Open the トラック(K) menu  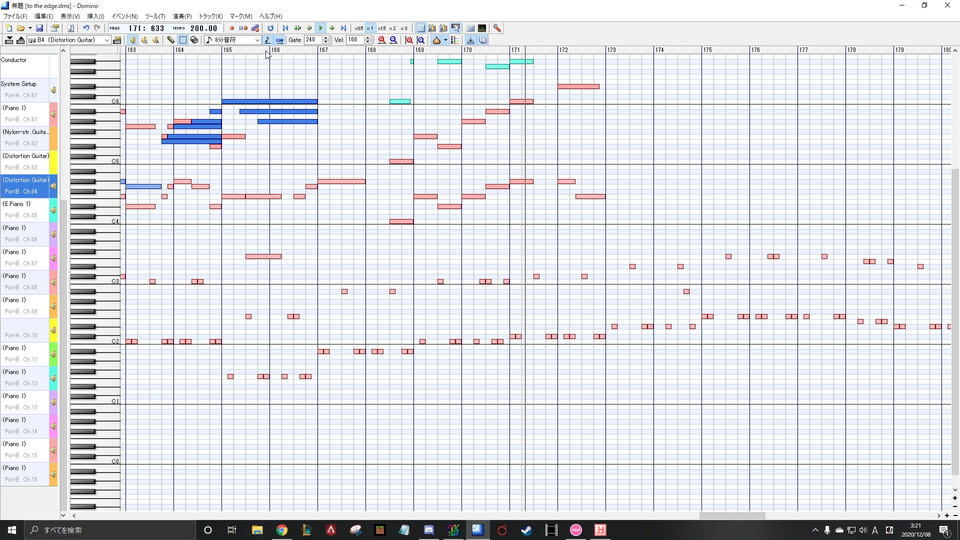pyautogui.click(x=211, y=17)
